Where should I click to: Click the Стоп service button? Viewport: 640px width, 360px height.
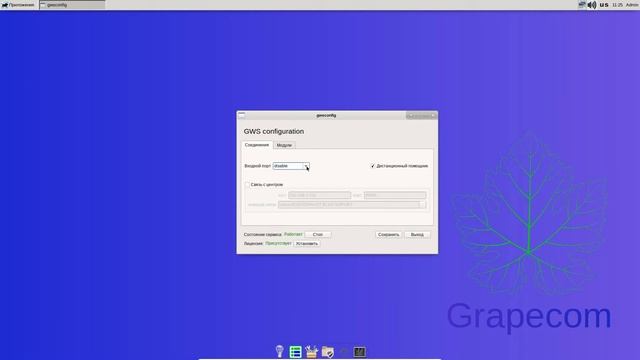pos(318,234)
